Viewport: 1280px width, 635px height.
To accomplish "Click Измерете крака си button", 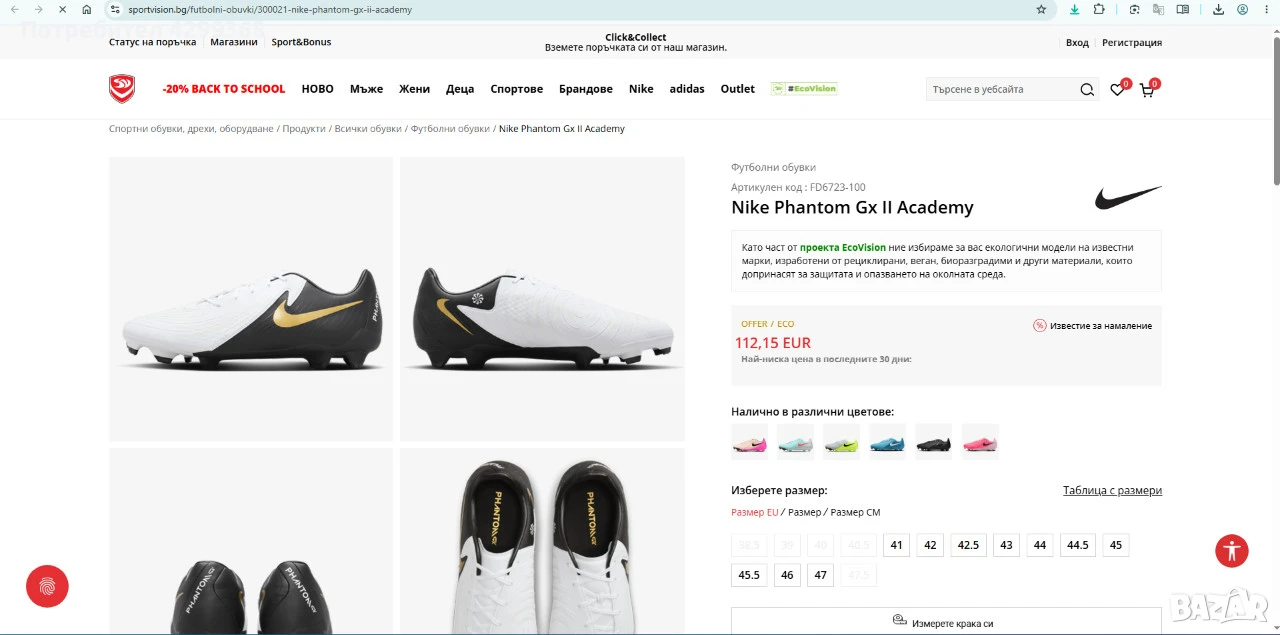I will 946,622.
